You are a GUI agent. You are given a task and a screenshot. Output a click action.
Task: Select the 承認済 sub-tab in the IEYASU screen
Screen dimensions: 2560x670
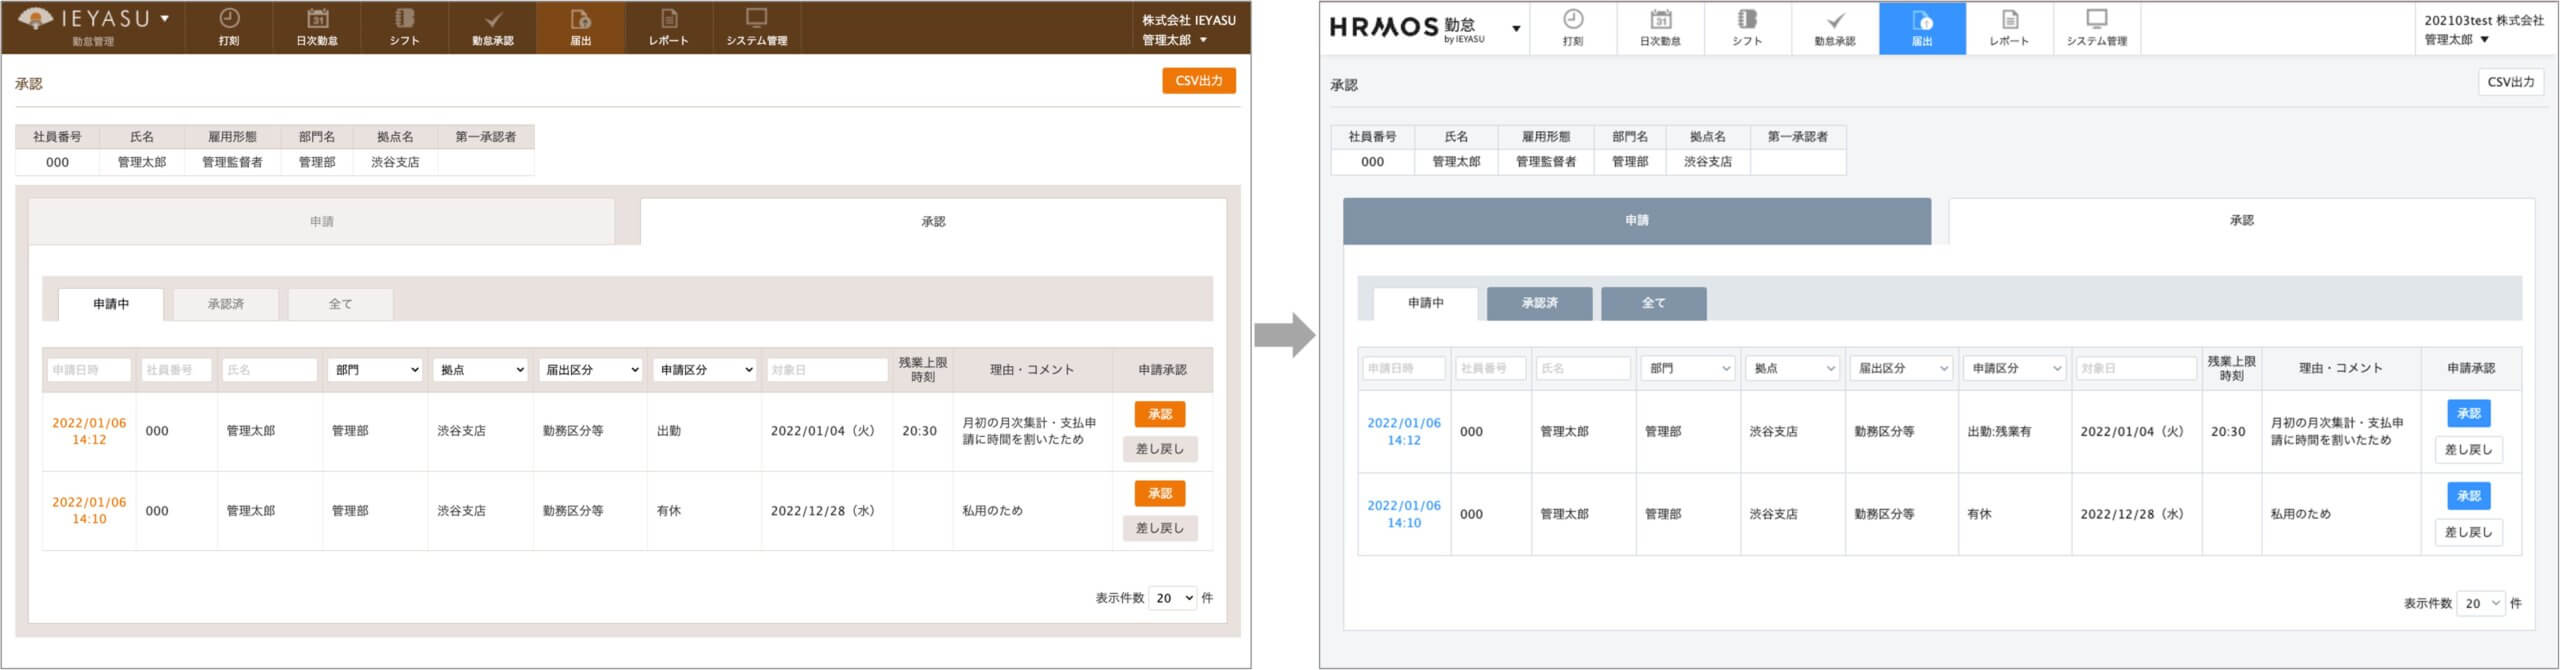point(226,304)
